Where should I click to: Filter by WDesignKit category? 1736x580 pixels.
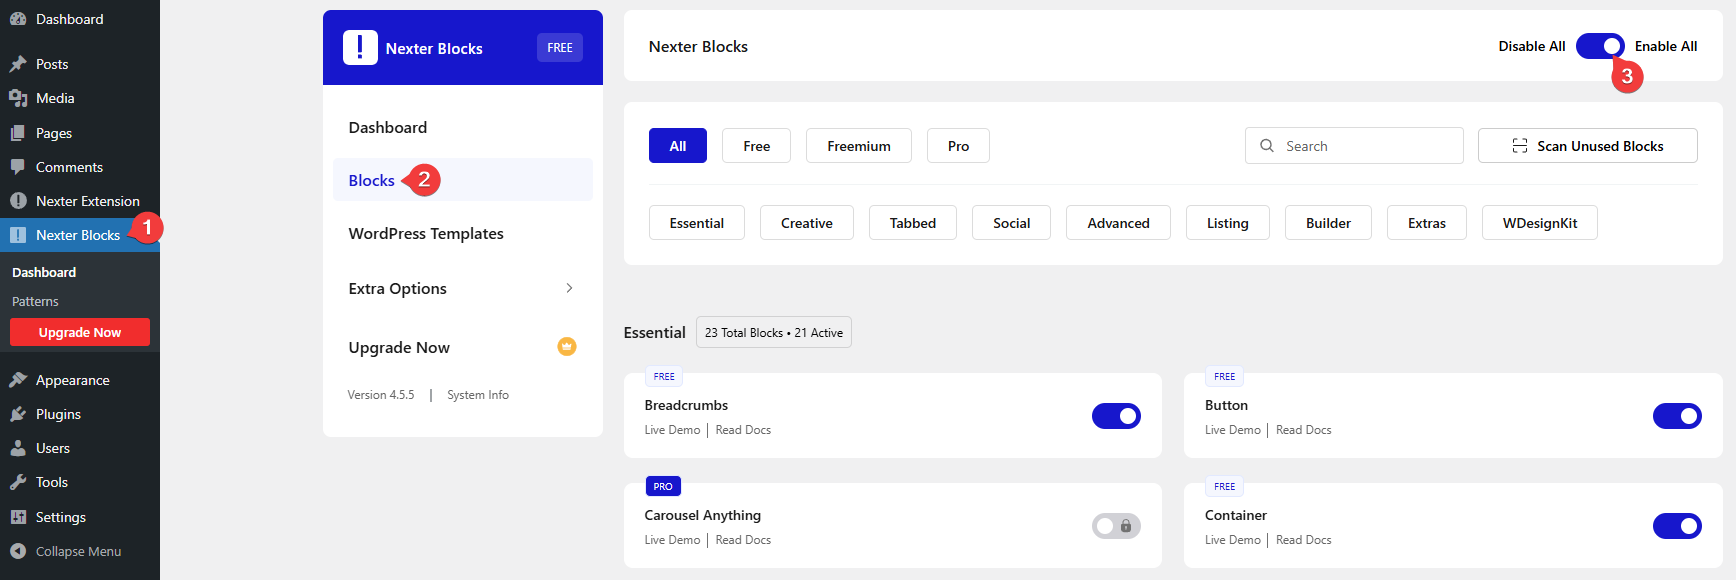click(1540, 223)
